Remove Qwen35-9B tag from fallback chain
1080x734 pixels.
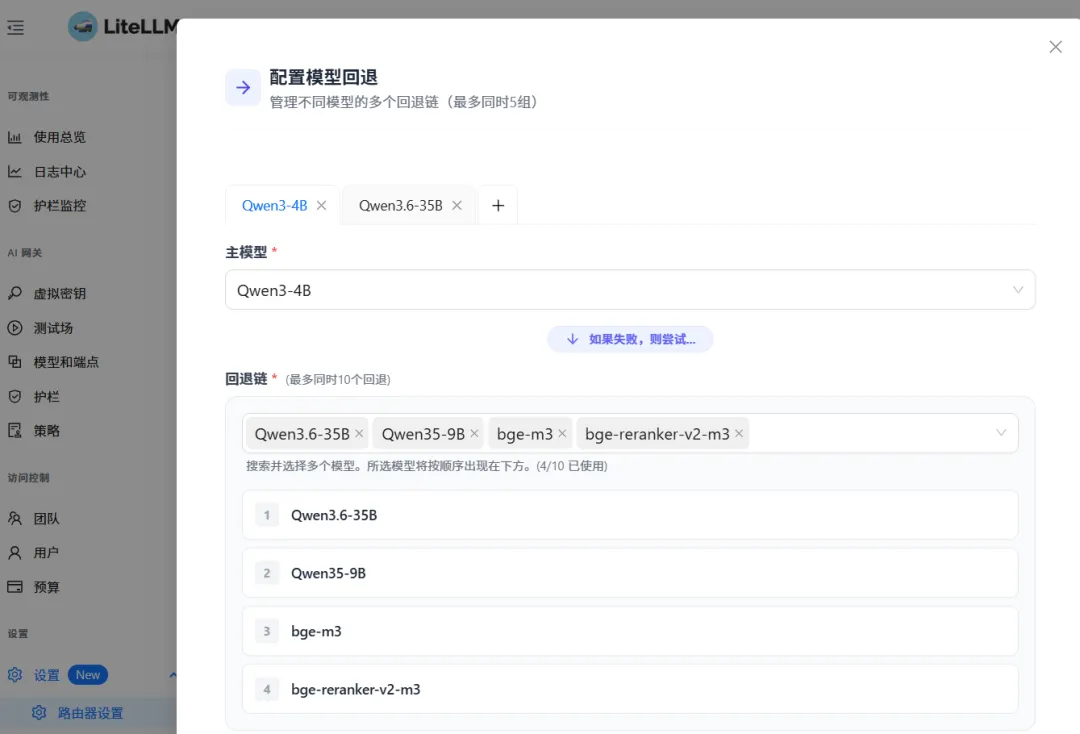tap(475, 433)
